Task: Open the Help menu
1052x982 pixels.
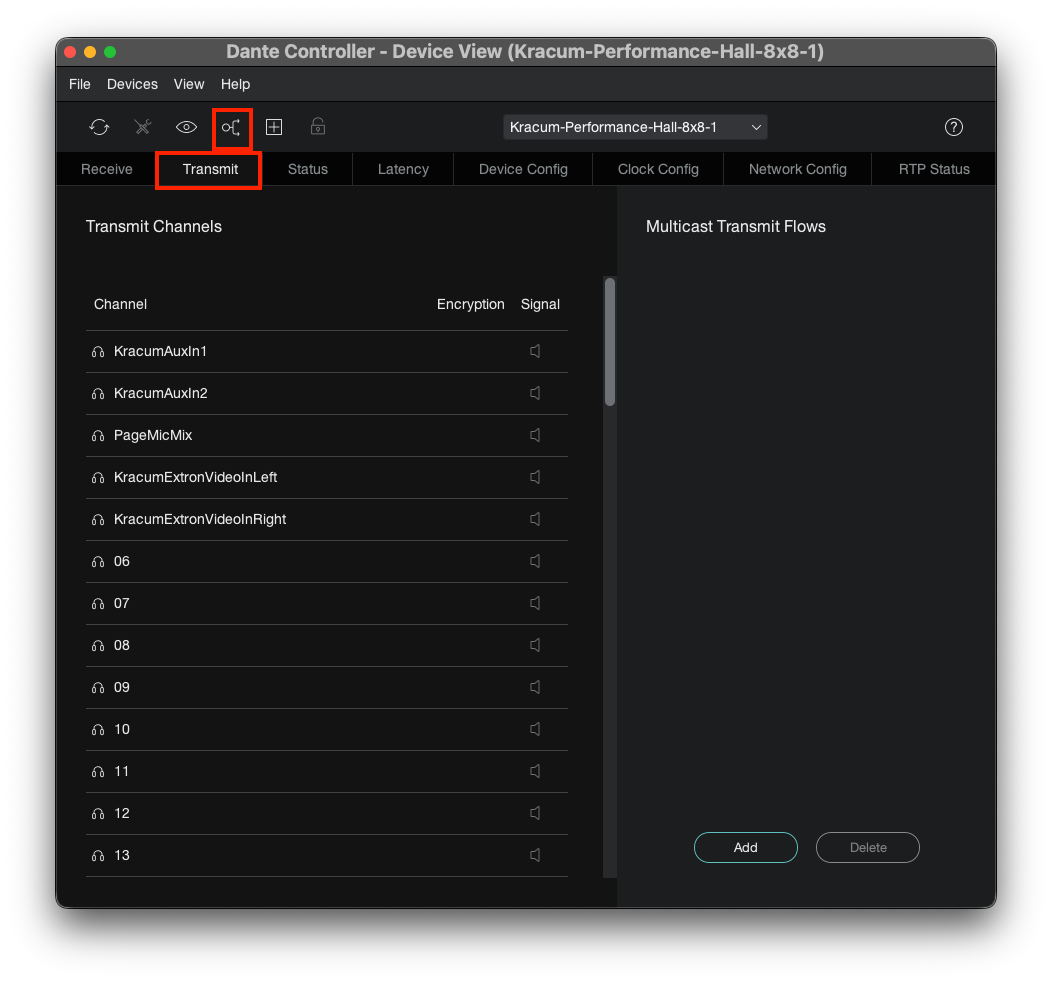Action: (x=235, y=85)
